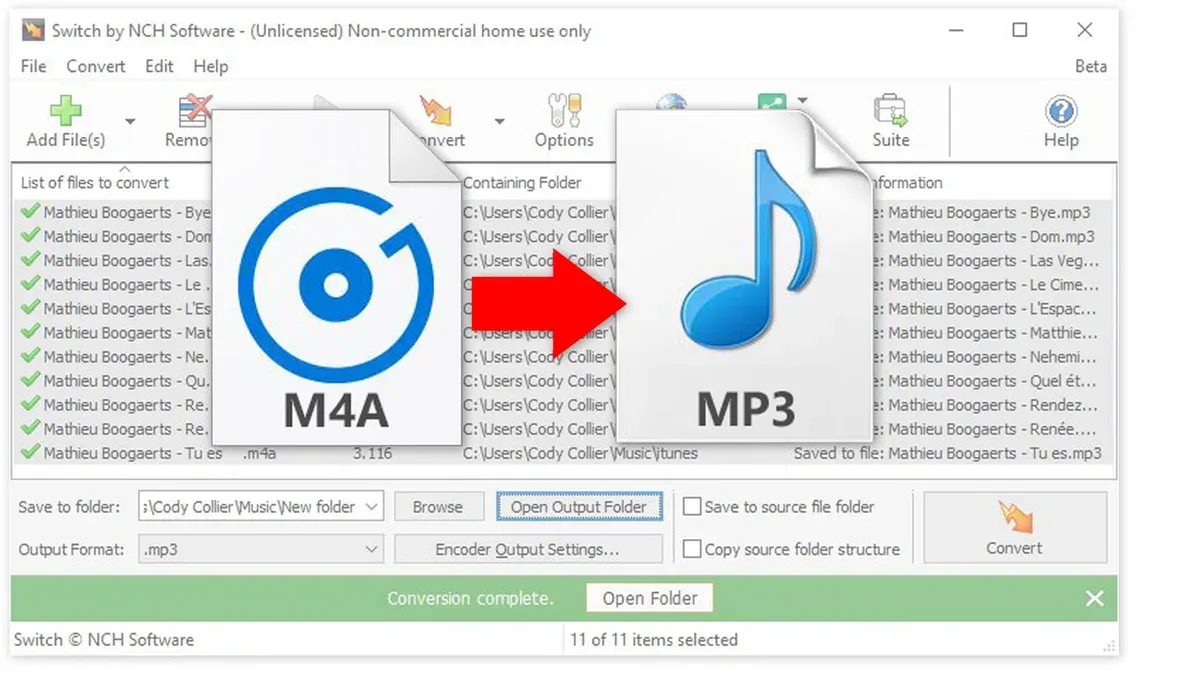The width and height of the screenshot is (1200, 675).
Task: Select row Mathieu Boogaerts - Las Veg...
Action: coord(564,260)
